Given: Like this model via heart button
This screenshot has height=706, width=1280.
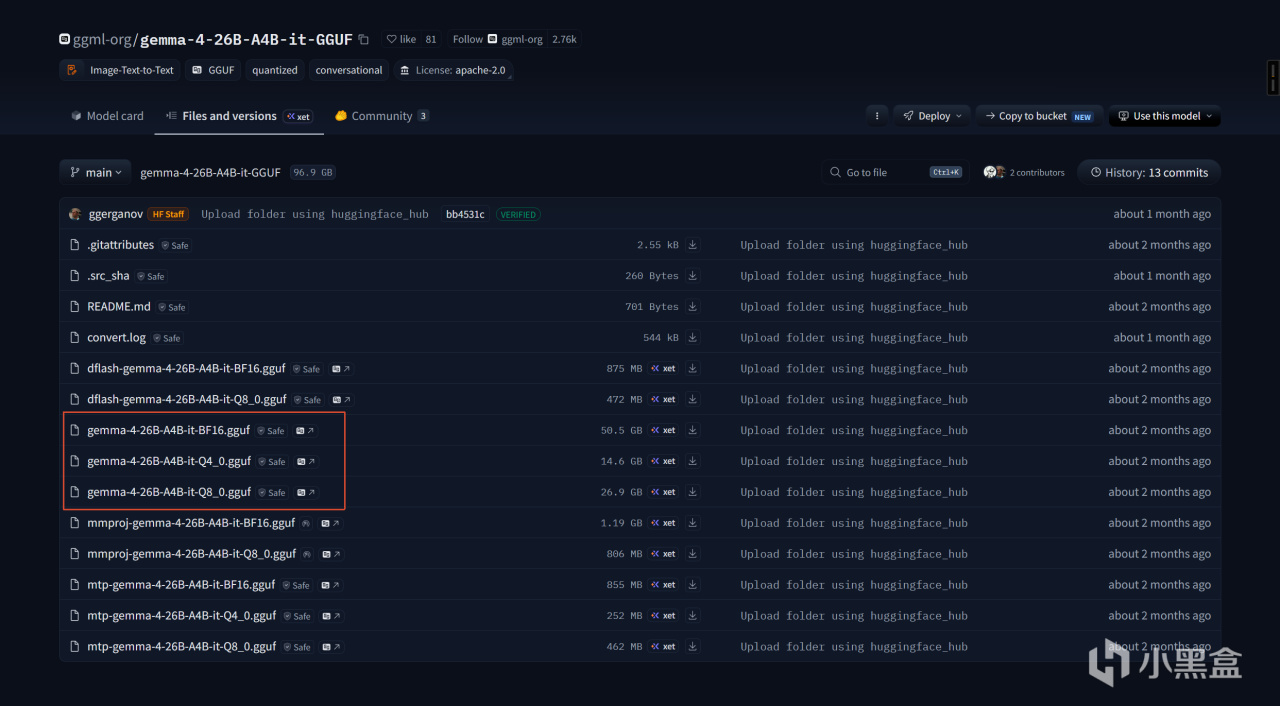Looking at the screenshot, I should coord(401,39).
